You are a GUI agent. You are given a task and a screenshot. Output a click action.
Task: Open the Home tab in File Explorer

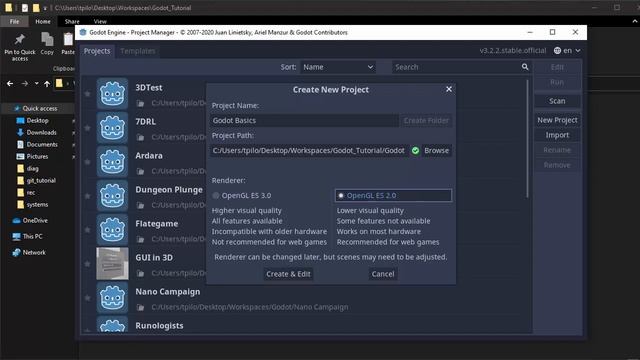pyautogui.click(x=43, y=22)
